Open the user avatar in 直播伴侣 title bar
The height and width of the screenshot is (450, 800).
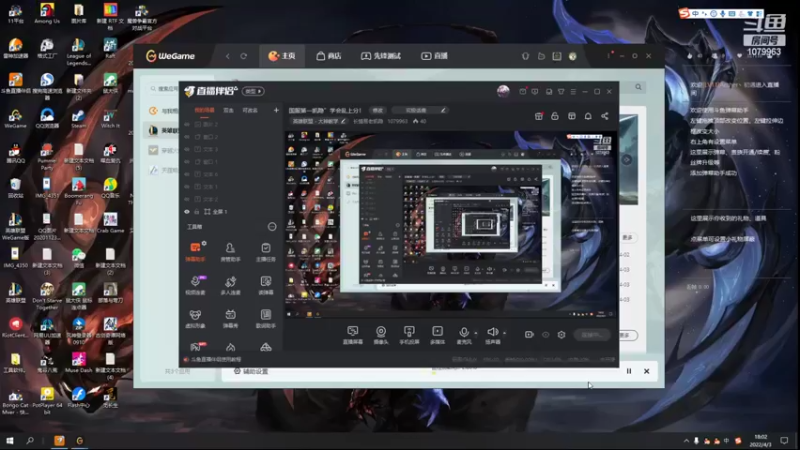point(503,91)
